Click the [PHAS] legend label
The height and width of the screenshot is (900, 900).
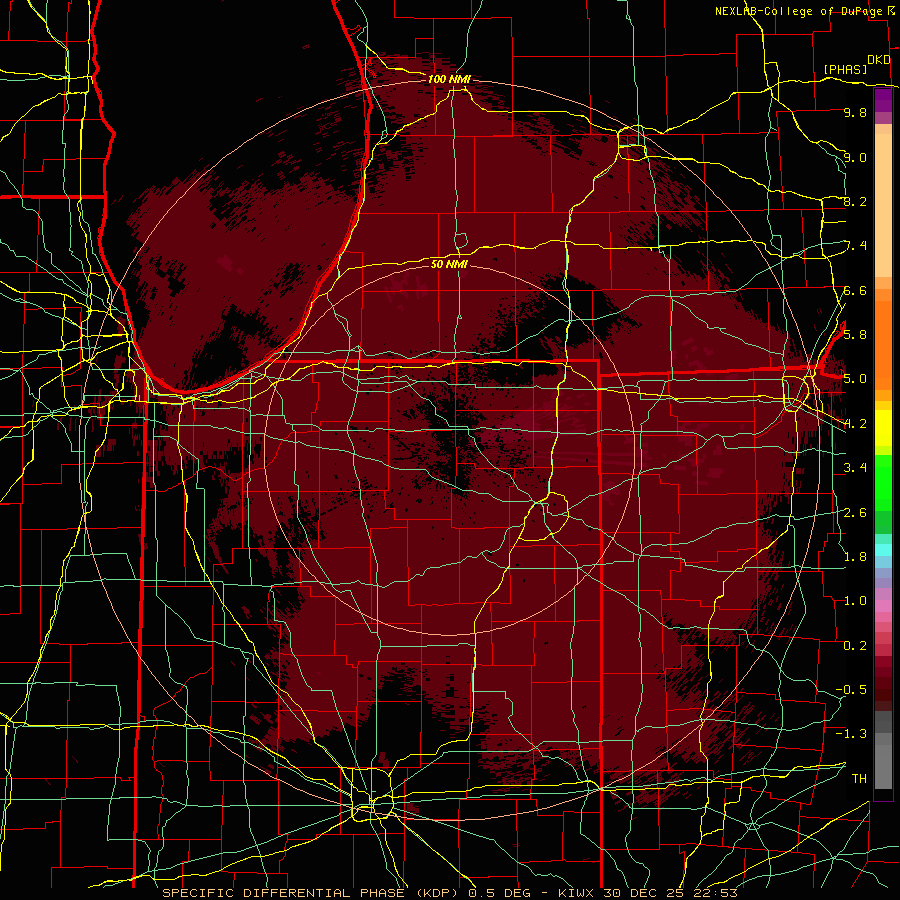(x=845, y=69)
